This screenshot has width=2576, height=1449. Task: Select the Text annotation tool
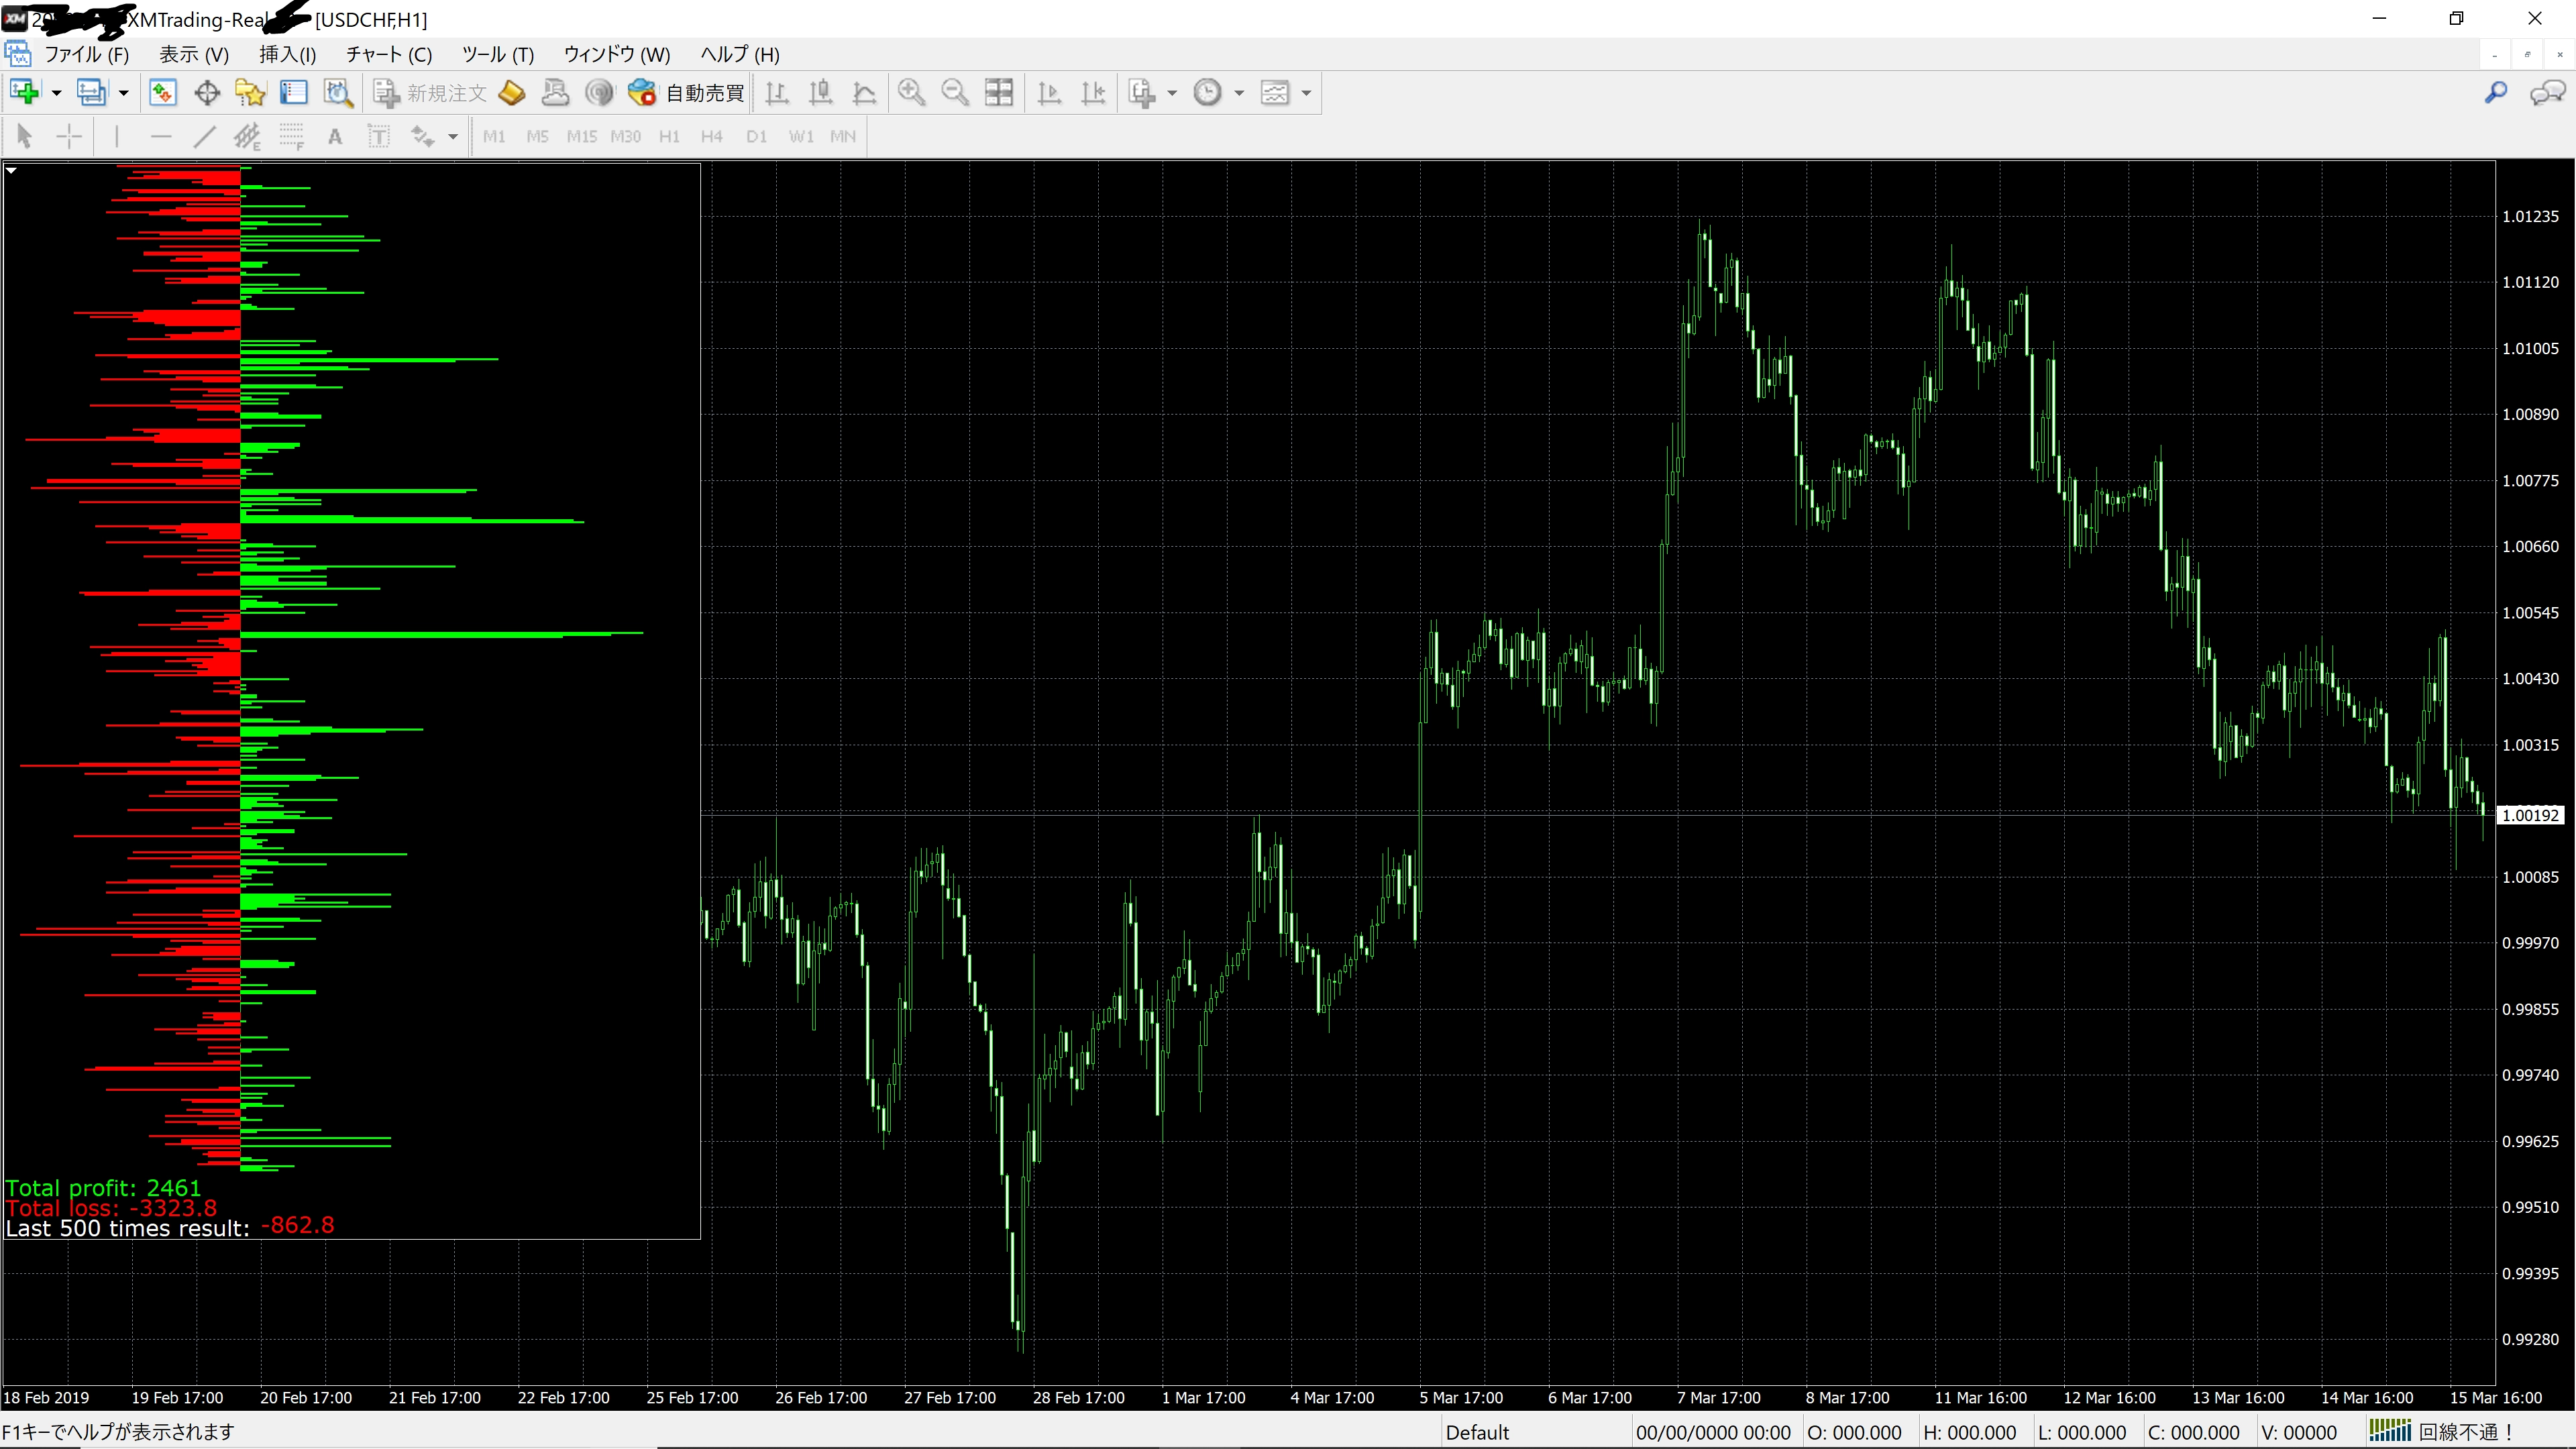click(x=335, y=136)
